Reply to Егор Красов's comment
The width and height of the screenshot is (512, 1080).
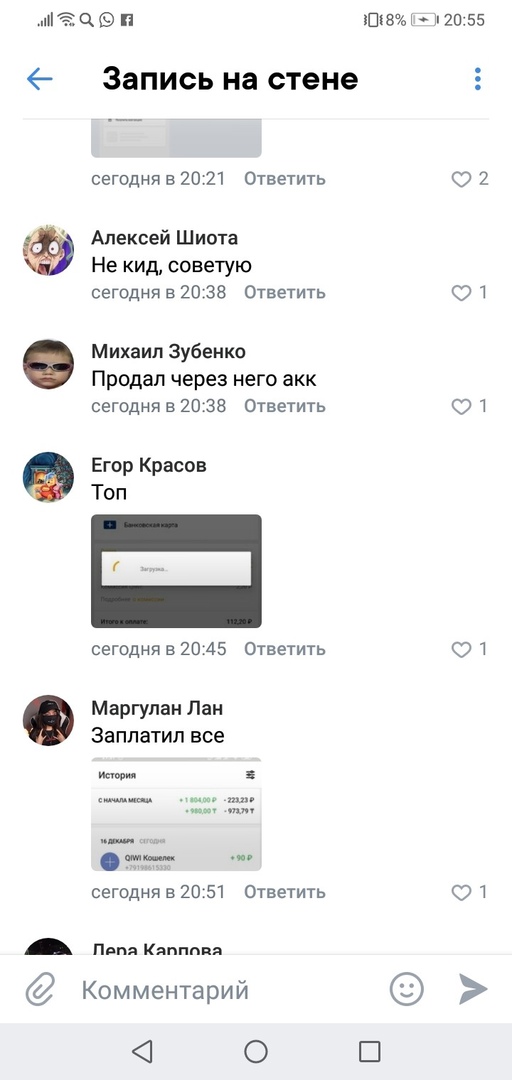(x=285, y=648)
